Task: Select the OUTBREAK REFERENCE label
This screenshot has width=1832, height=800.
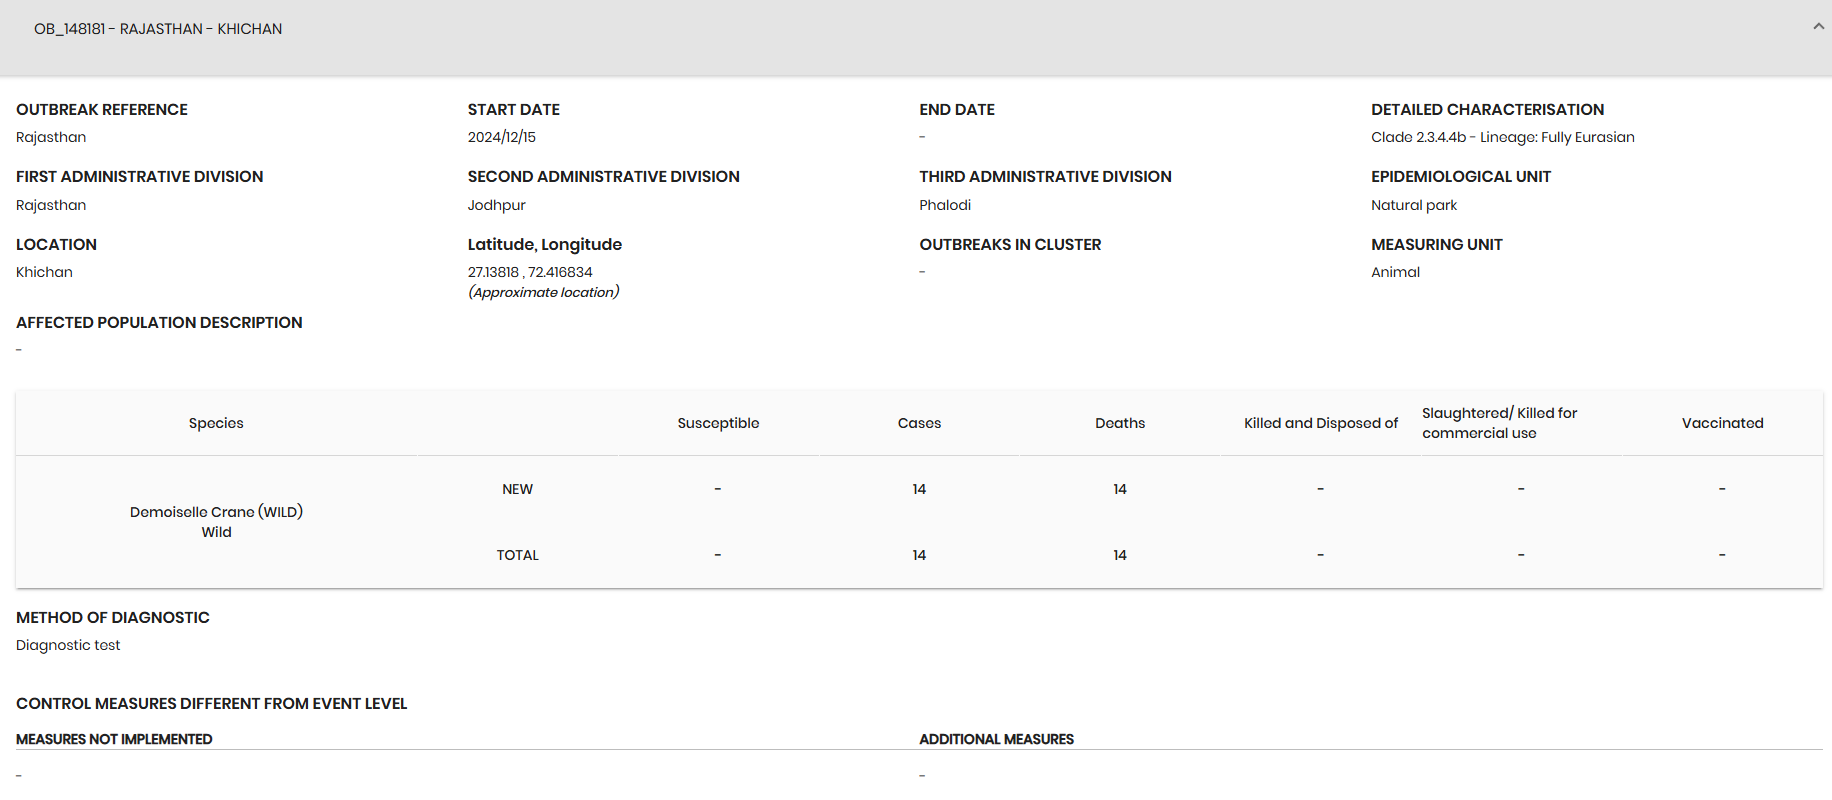Action: click(x=102, y=110)
